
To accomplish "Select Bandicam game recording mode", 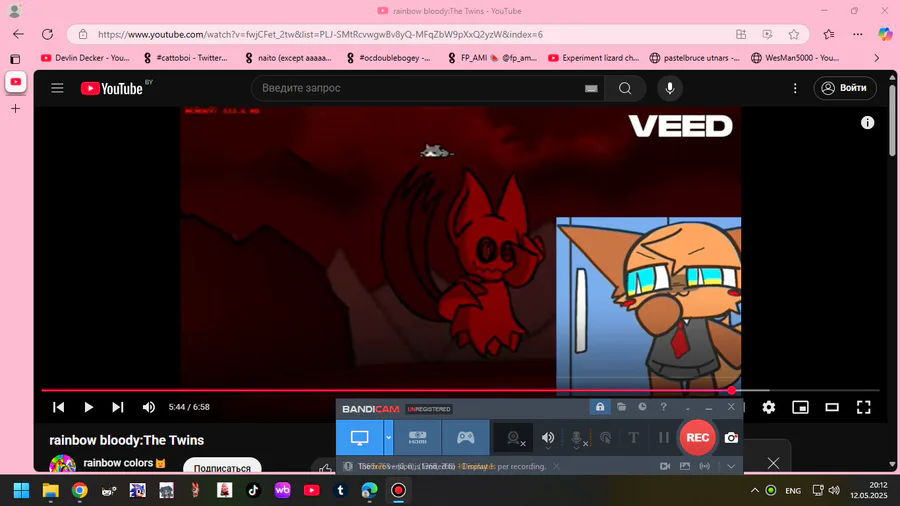I will tap(465, 438).
